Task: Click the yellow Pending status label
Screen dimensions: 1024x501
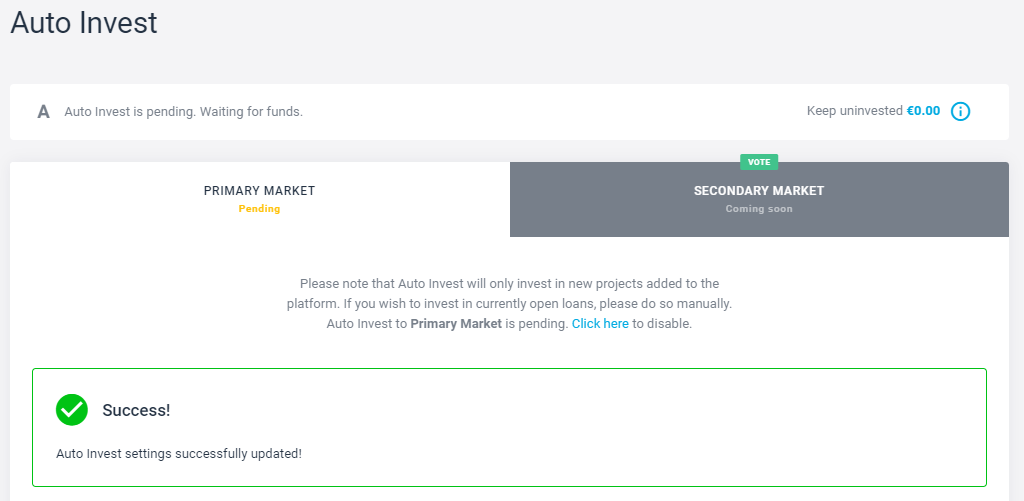Action: (259, 209)
